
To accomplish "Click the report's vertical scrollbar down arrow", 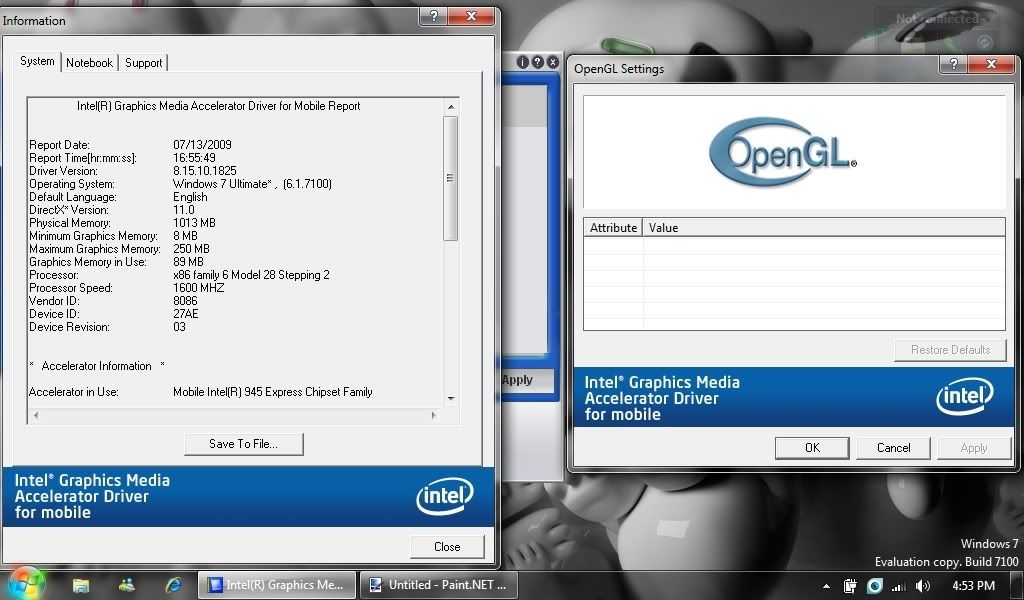I will [451, 398].
